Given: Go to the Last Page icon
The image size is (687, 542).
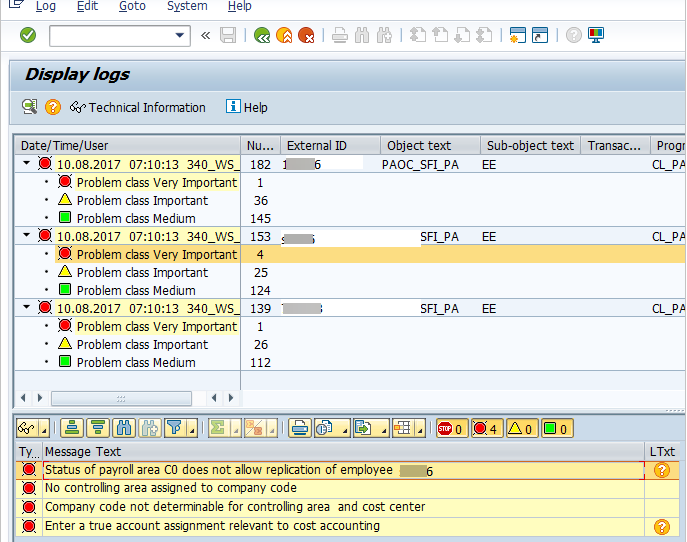Looking at the screenshot, I should pos(484,35).
